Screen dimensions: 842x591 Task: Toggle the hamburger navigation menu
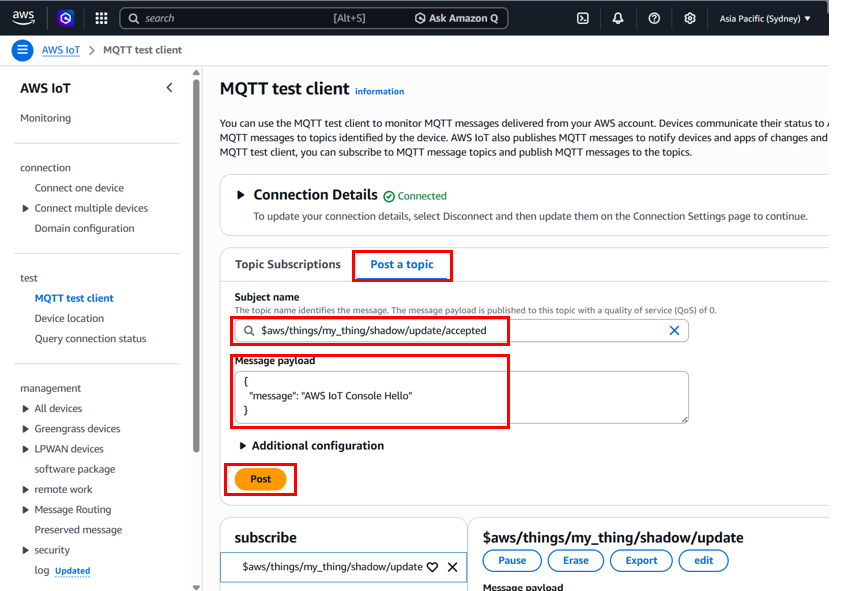click(x=22, y=50)
